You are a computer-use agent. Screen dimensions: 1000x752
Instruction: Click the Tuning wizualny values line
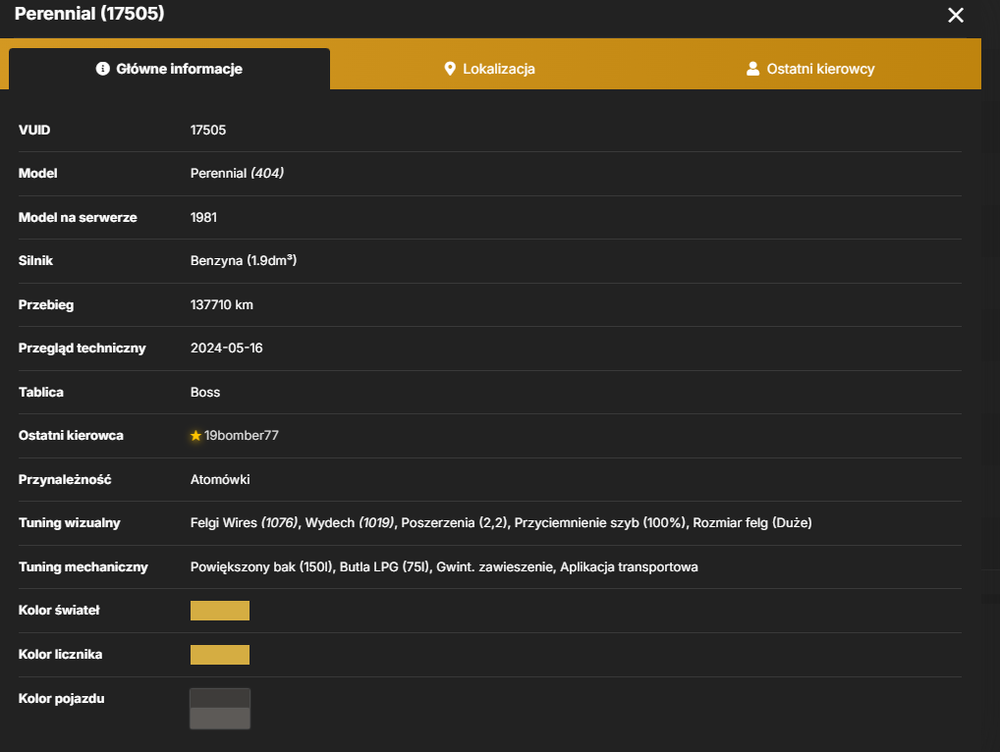pos(501,523)
